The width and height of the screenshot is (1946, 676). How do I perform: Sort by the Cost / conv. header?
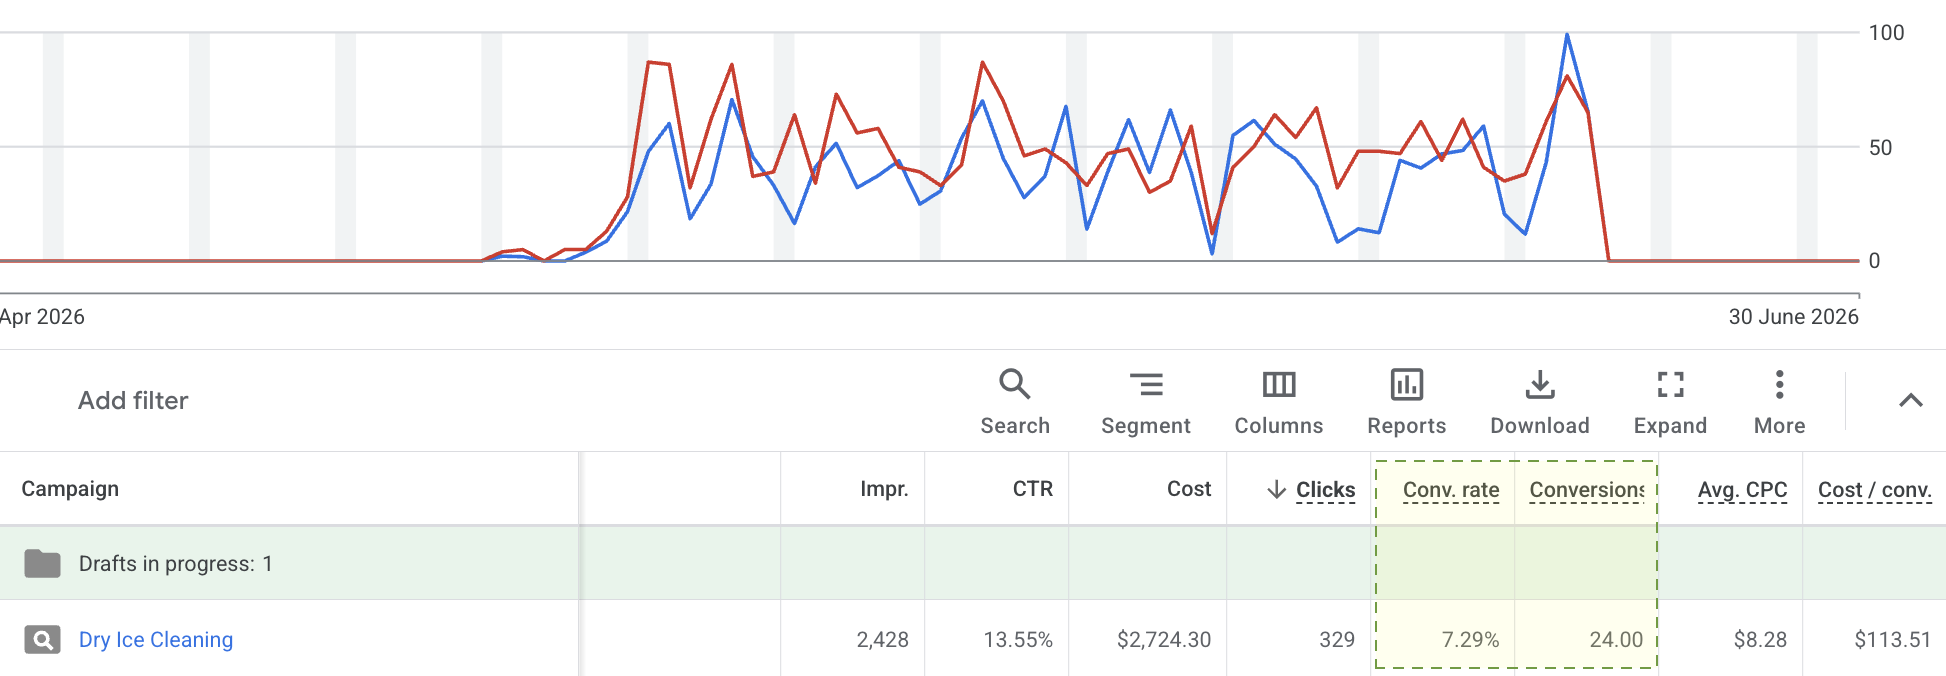point(1874,490)
